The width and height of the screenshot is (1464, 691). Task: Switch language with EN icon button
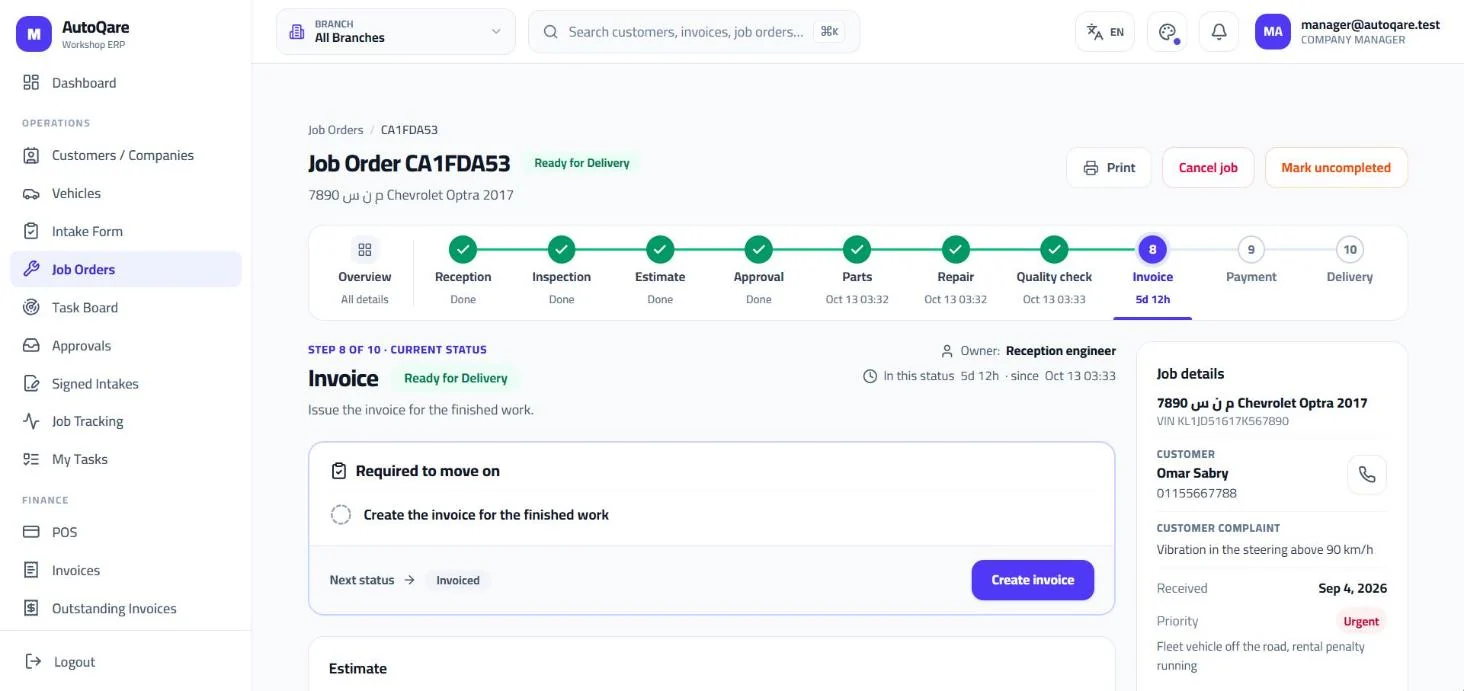[1105, 32]
